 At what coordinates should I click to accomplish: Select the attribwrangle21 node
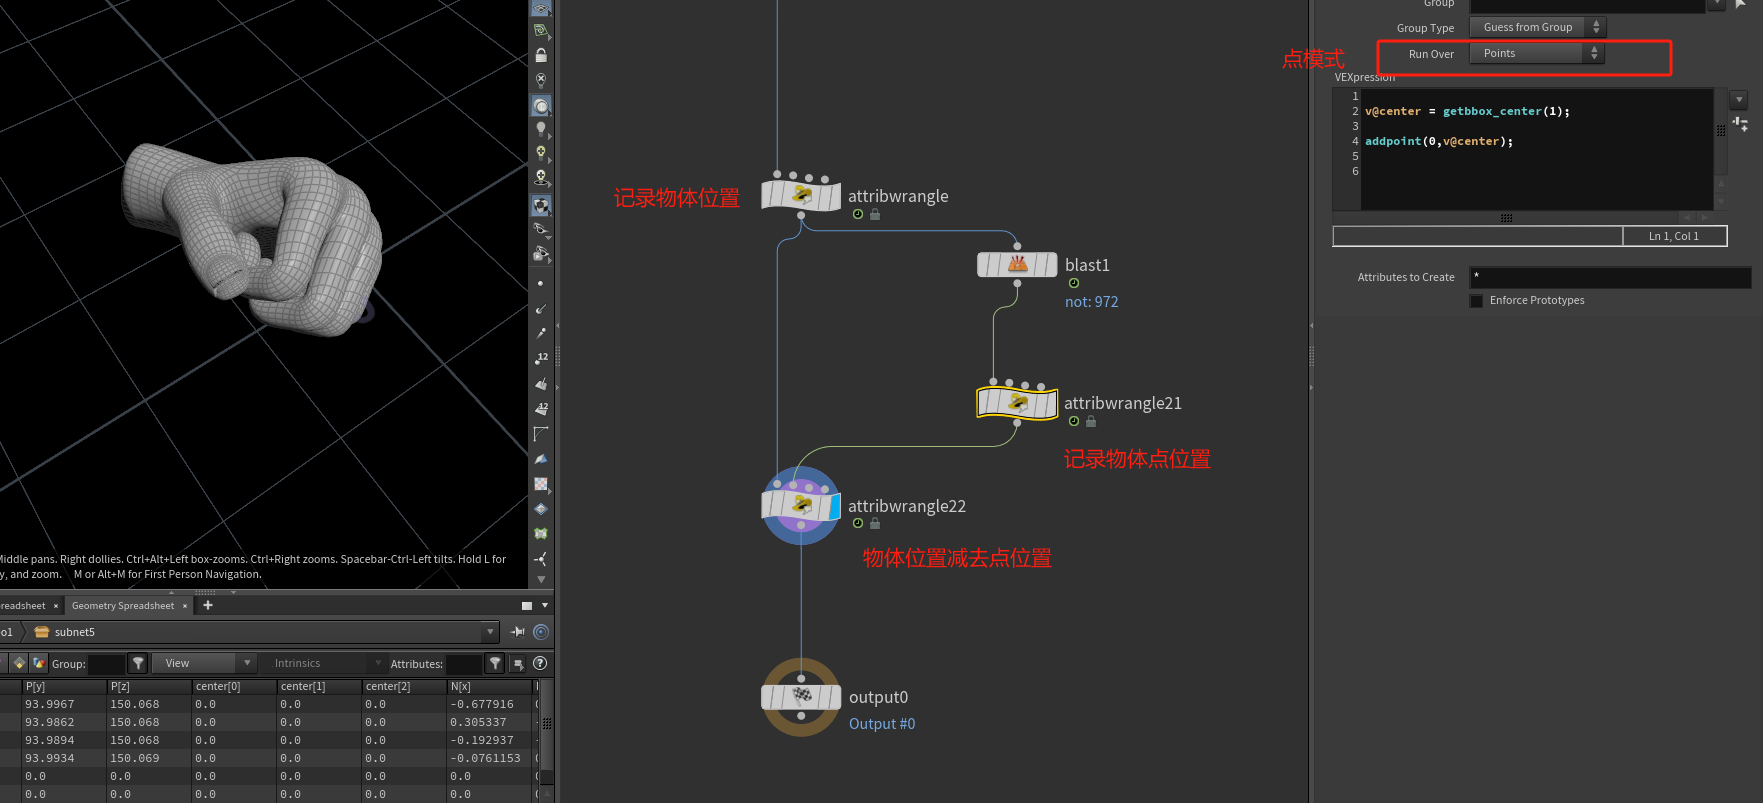(x=1017, y=403)
